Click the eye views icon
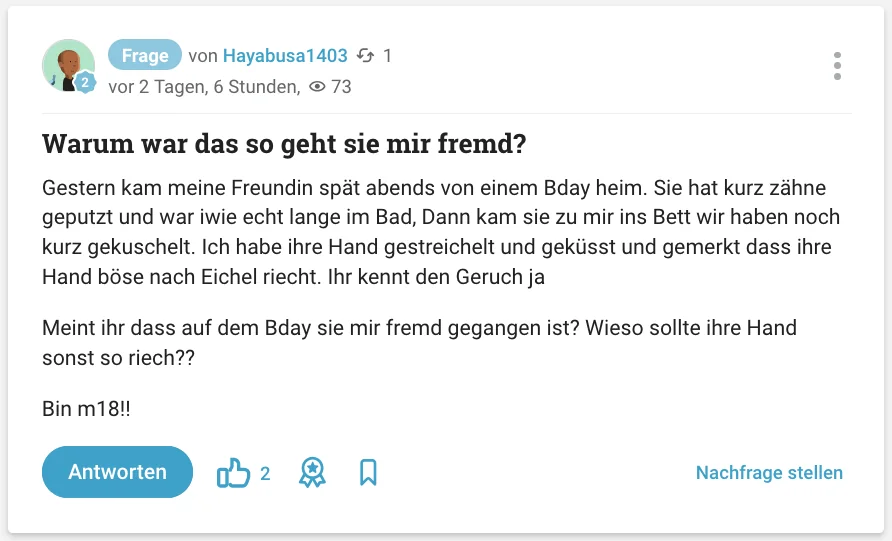The image size is (892, 541). (x=318, y=87)
